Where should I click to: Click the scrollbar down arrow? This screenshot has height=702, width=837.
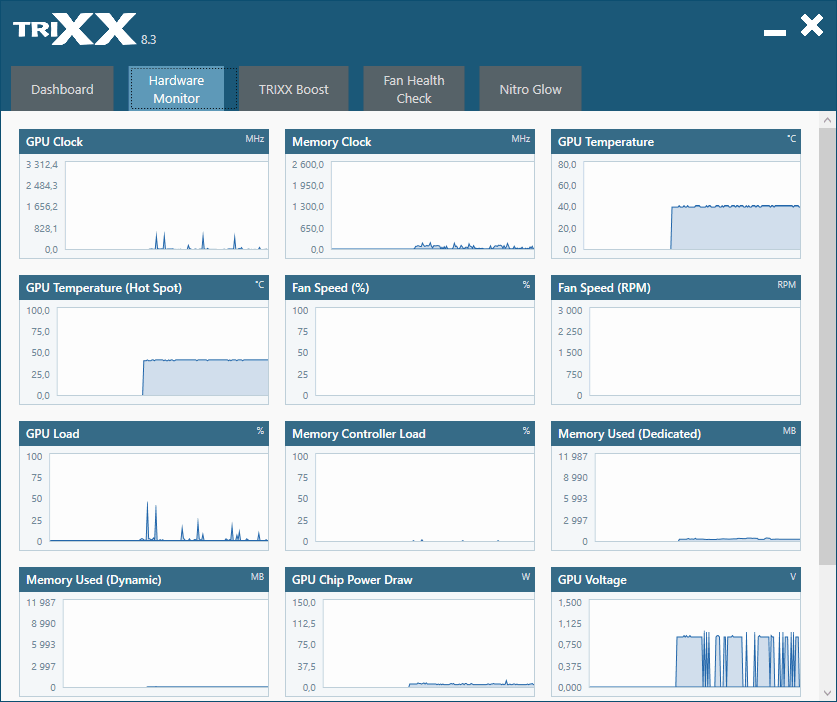[x=827, y=693]
